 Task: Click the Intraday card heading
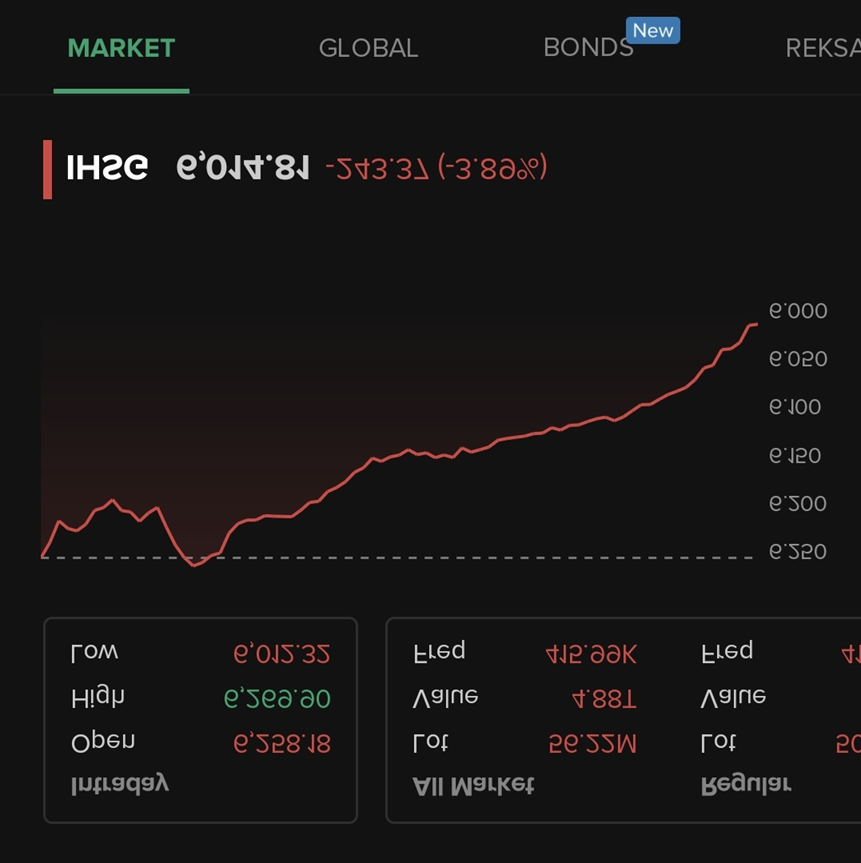pos(119,784)
